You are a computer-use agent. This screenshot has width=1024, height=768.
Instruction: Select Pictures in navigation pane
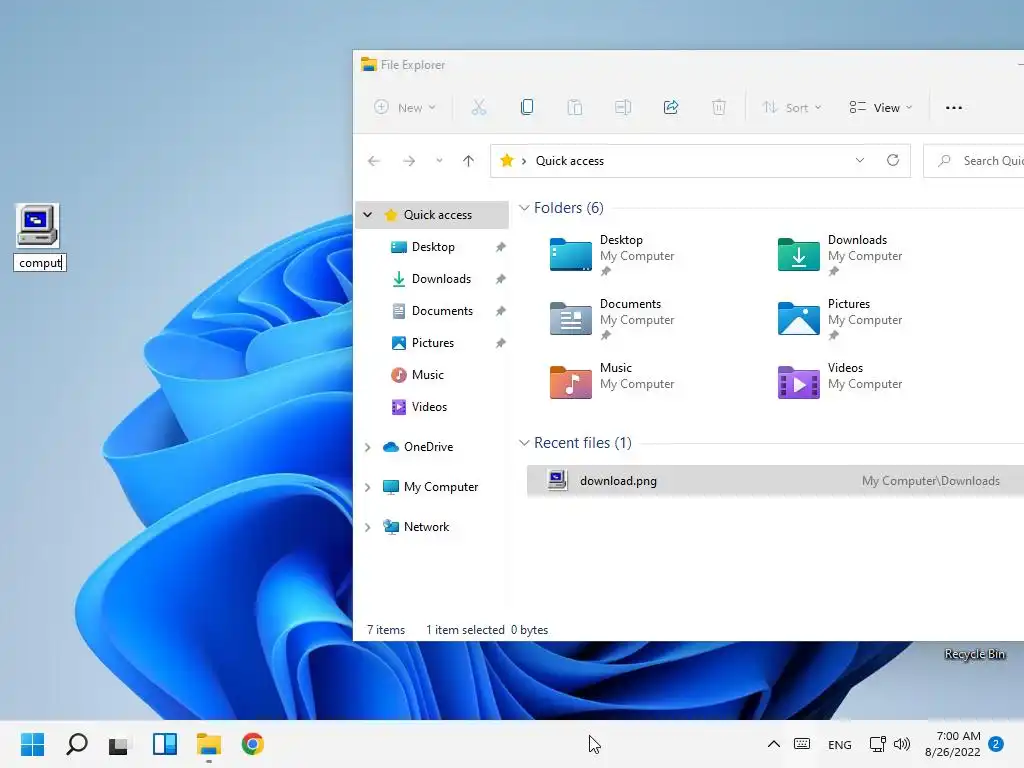click(x=432, y=343)
